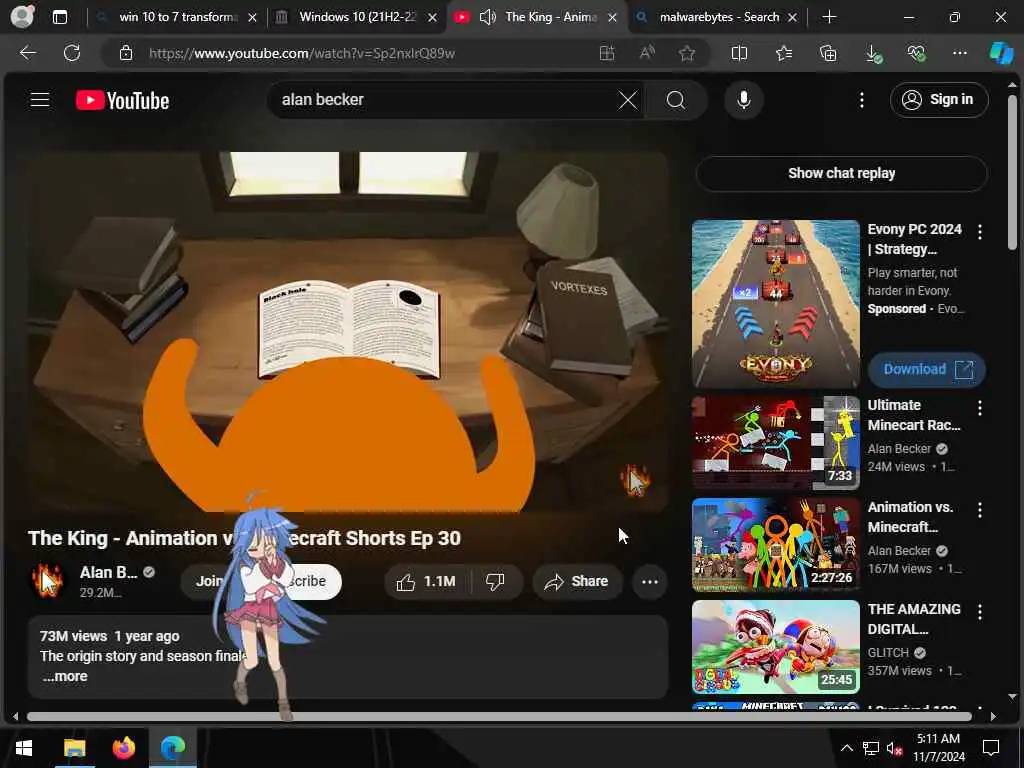
Task: Open the Favorites list icon
Action: click(x=784, y=53)
